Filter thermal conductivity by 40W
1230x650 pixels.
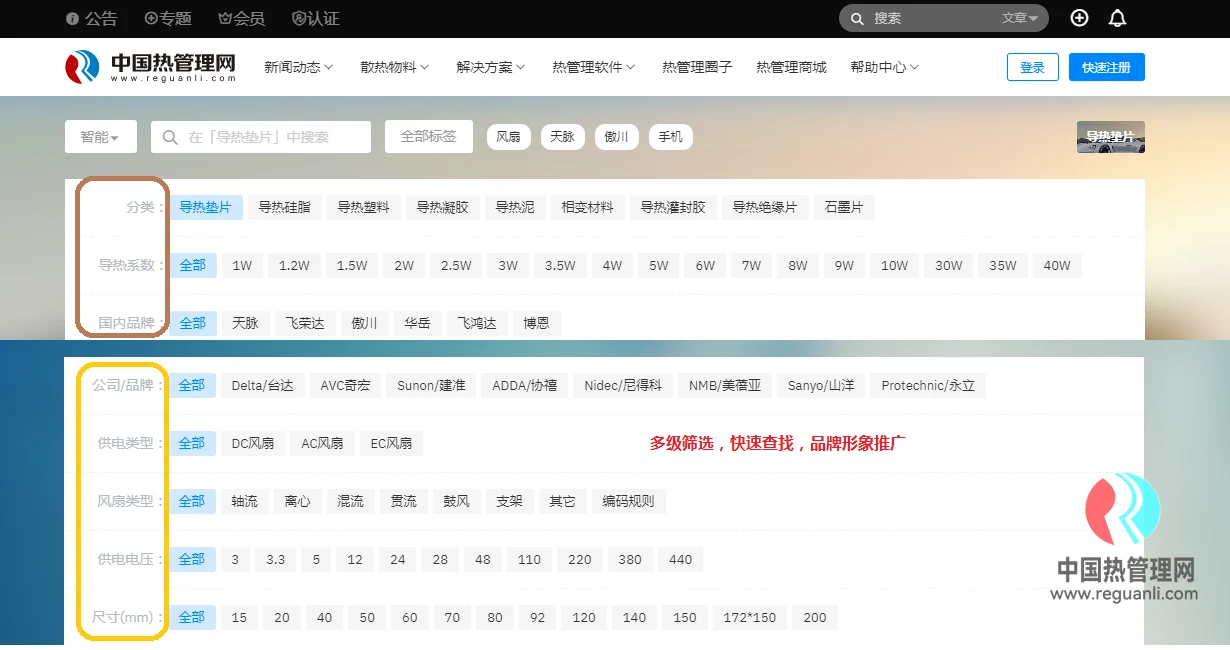[x=1057, y=265]
